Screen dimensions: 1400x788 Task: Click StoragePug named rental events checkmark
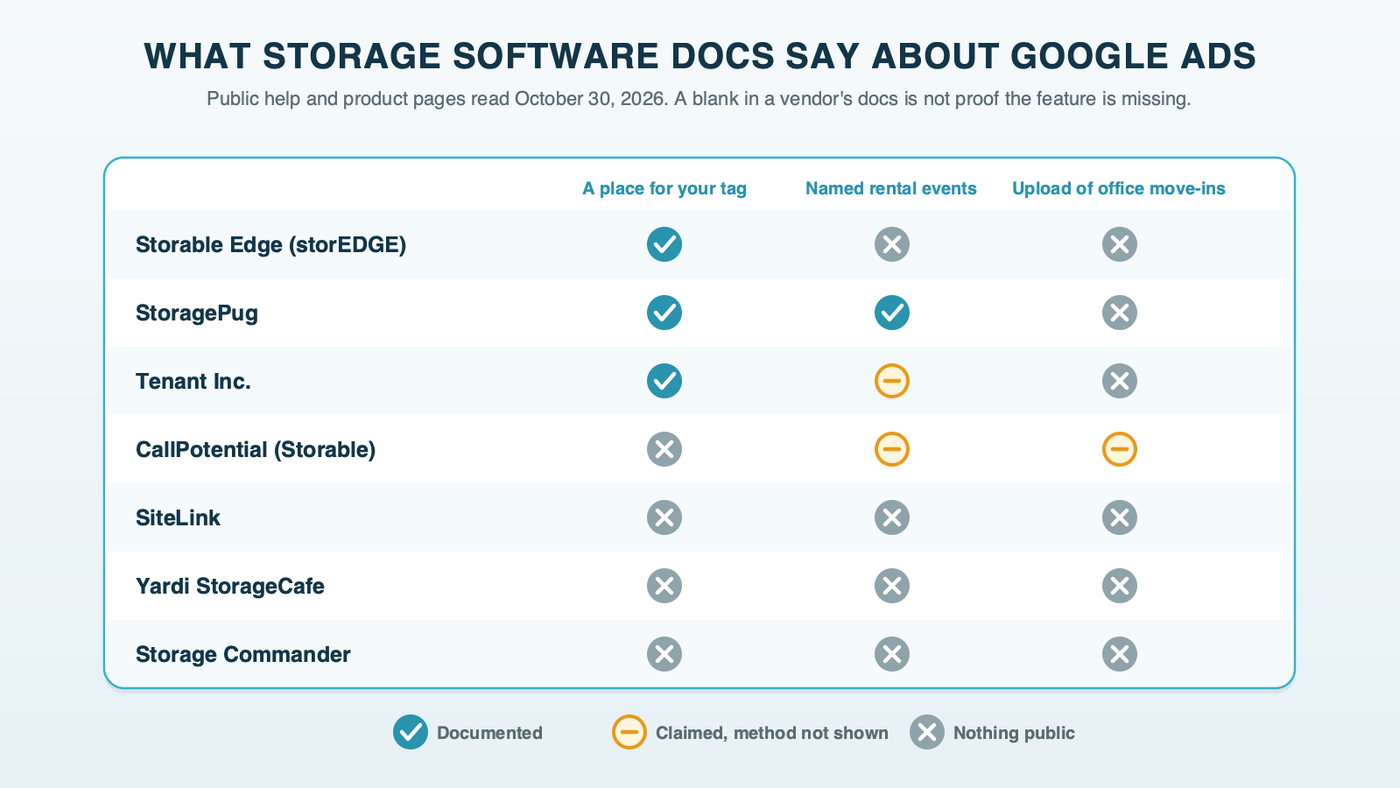click(892, 313)
